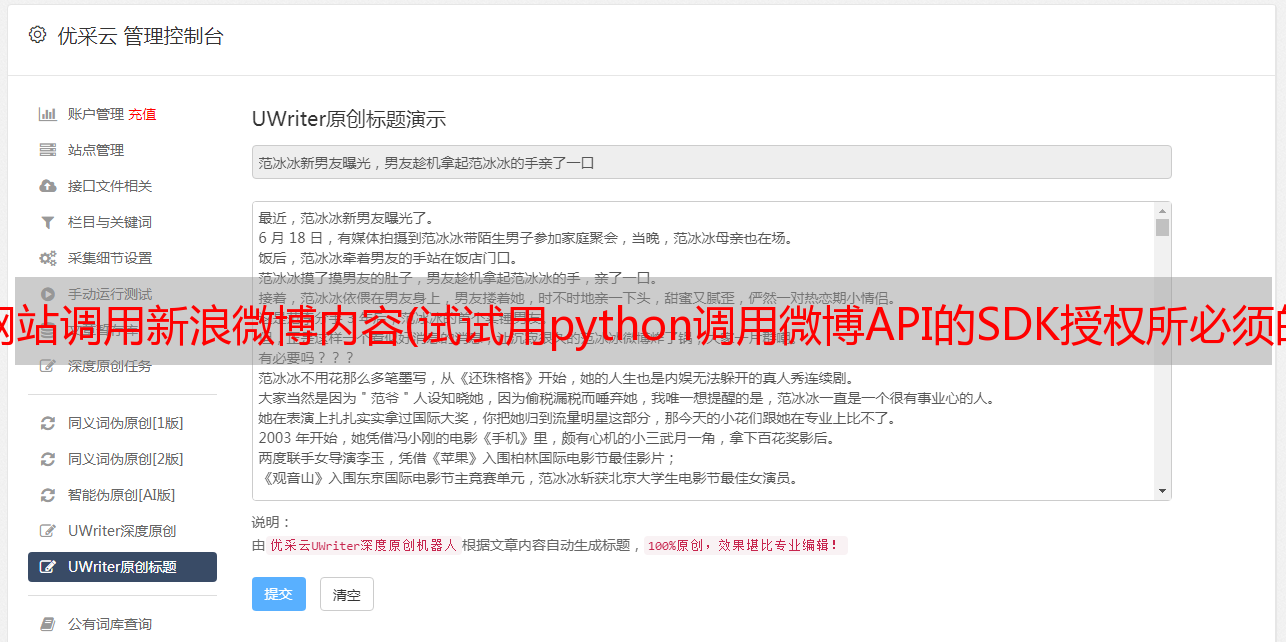
Task: Click the 优采云UWriter深度原创机器人 highlighted text
Action: [363, 546]
